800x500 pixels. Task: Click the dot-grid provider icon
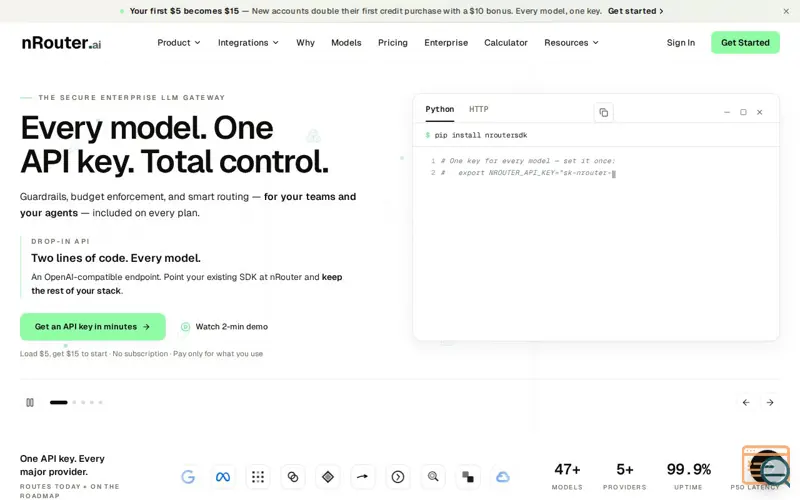[x=258, y=477]
